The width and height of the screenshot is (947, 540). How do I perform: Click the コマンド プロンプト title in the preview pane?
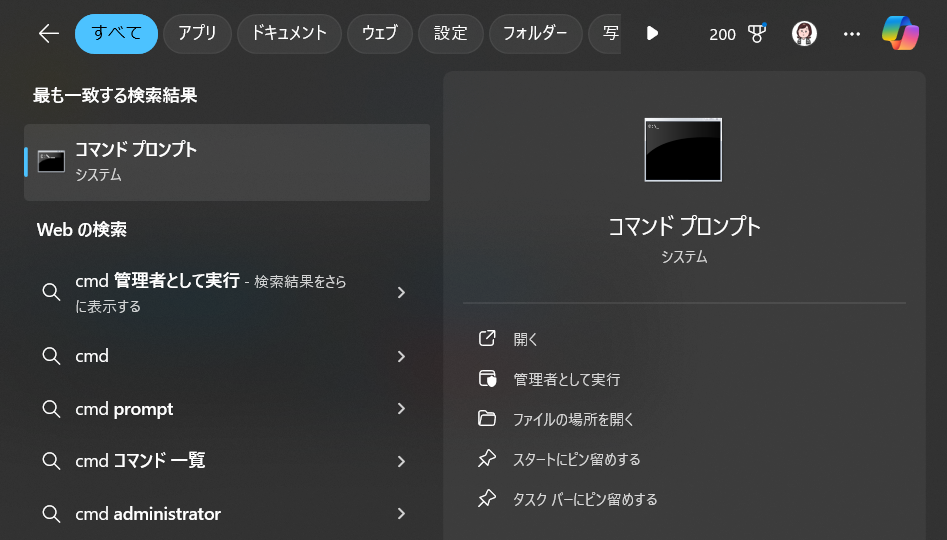click(x=684, y=227)
